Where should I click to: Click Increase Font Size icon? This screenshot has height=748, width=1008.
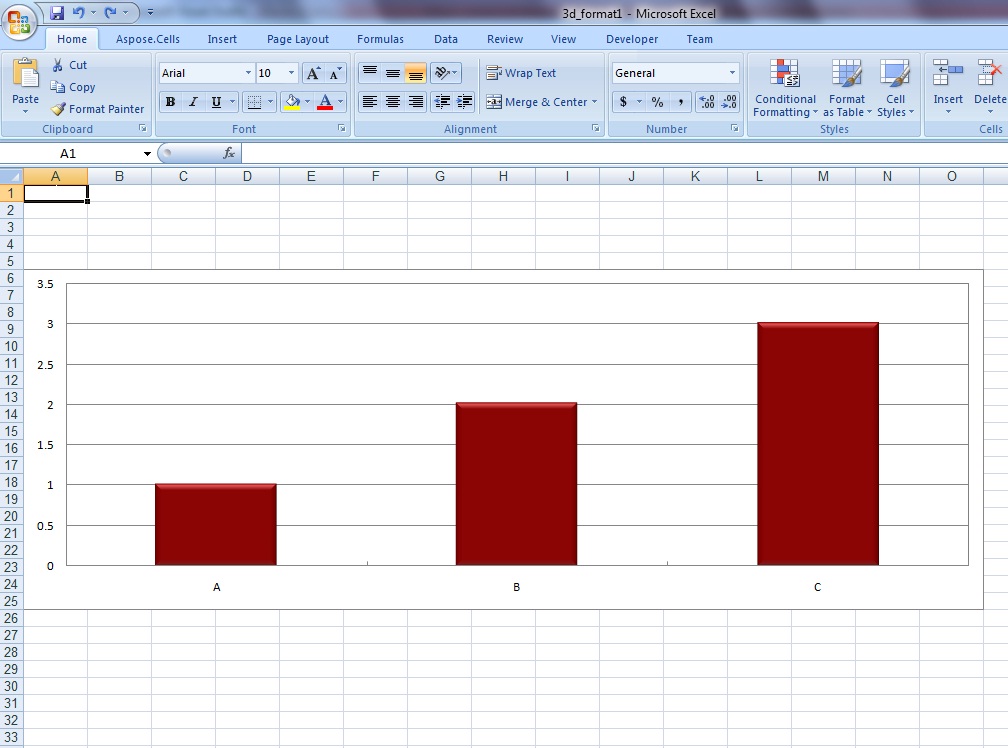click(x=313, y=73)
